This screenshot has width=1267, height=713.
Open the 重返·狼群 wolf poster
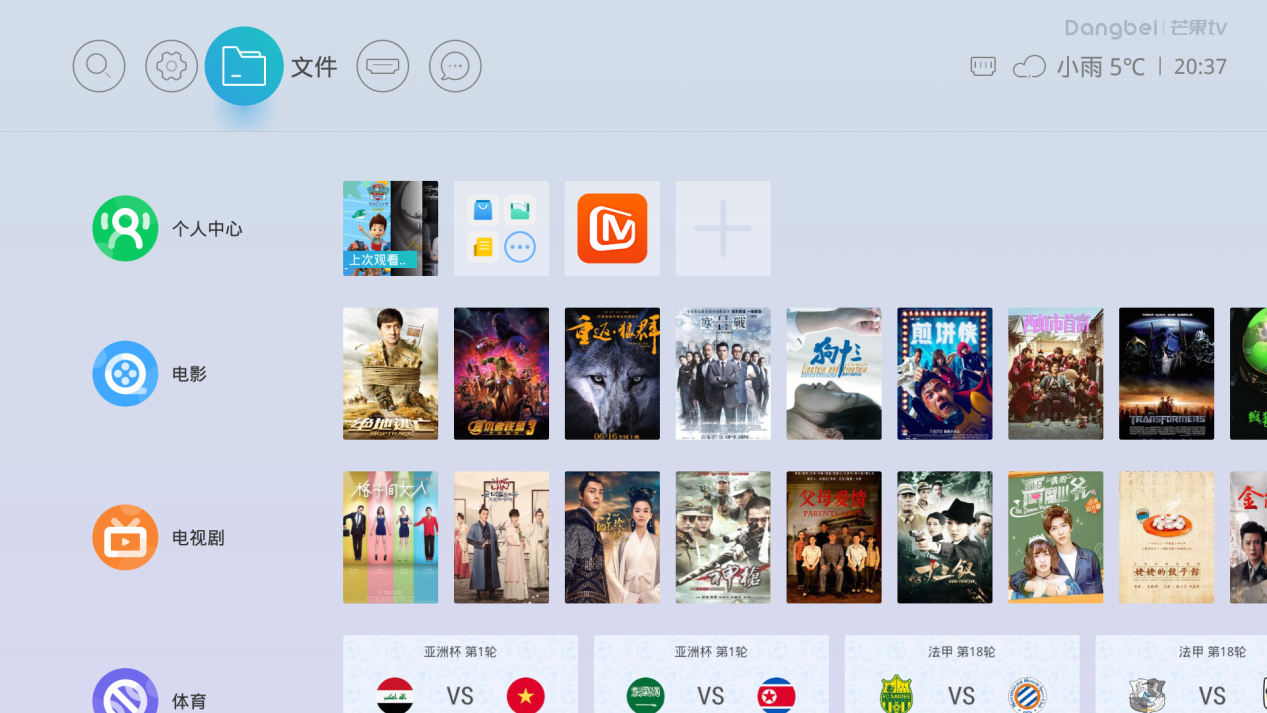coord(612,374)
